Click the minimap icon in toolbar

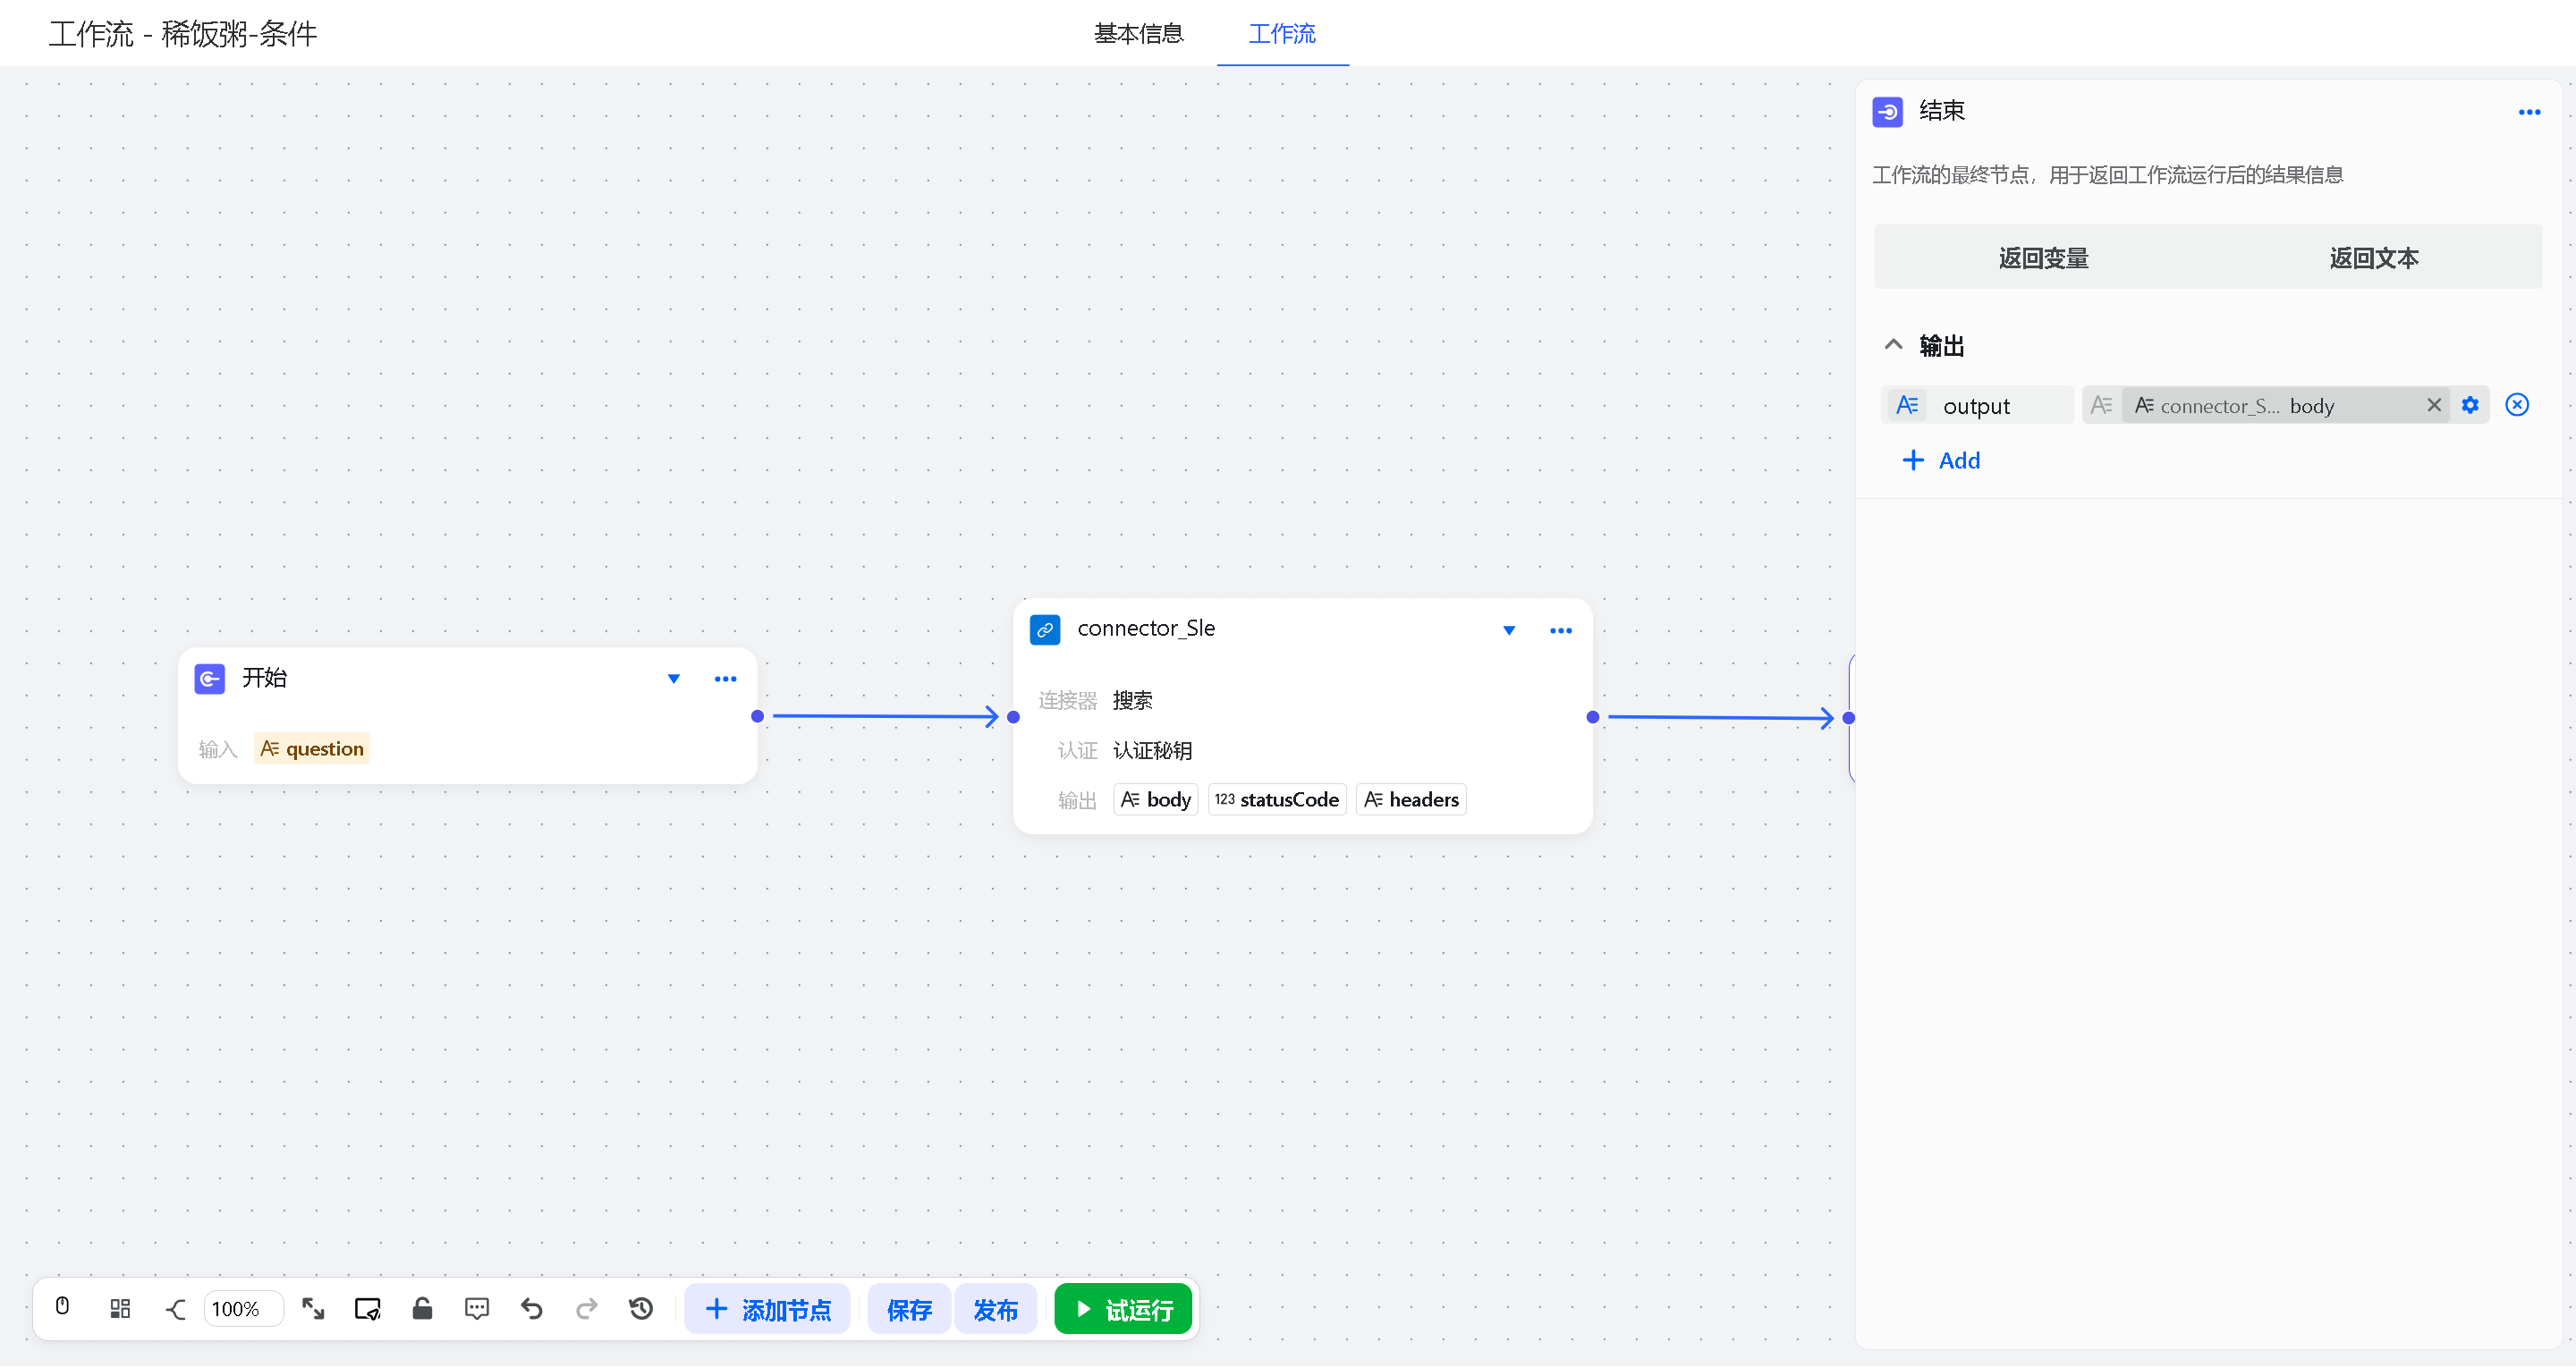point(367,1308)
